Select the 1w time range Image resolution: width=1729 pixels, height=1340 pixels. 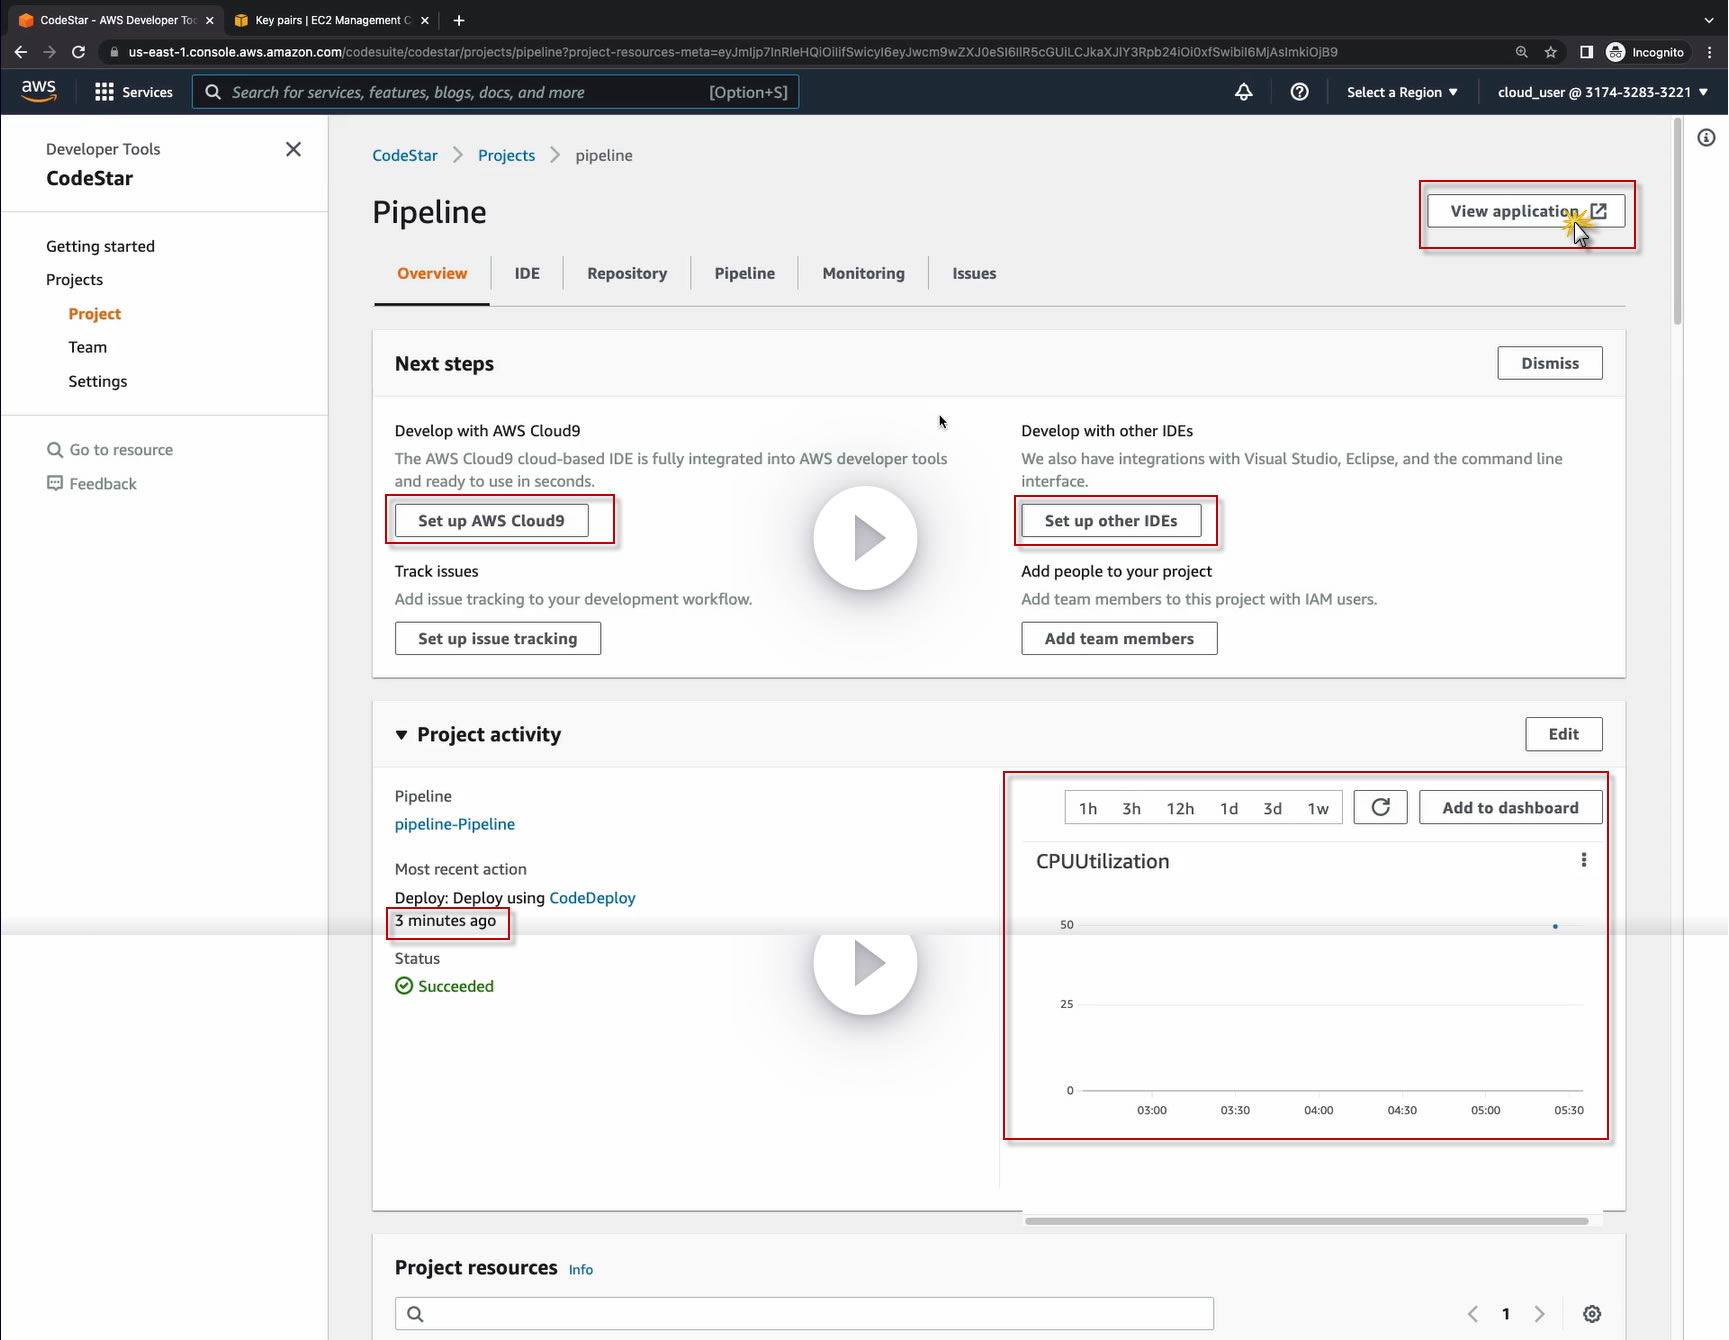click(1318, 808)
